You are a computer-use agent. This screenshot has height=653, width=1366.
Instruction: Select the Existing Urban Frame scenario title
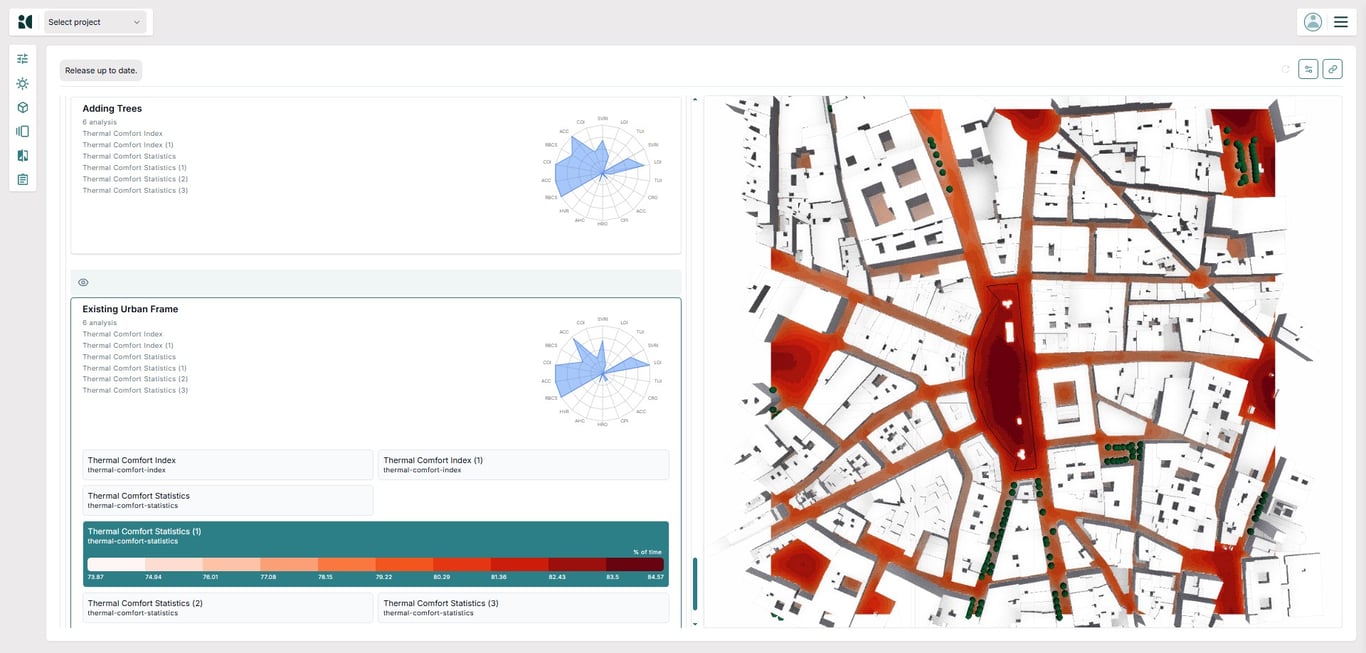pos(130,309)
